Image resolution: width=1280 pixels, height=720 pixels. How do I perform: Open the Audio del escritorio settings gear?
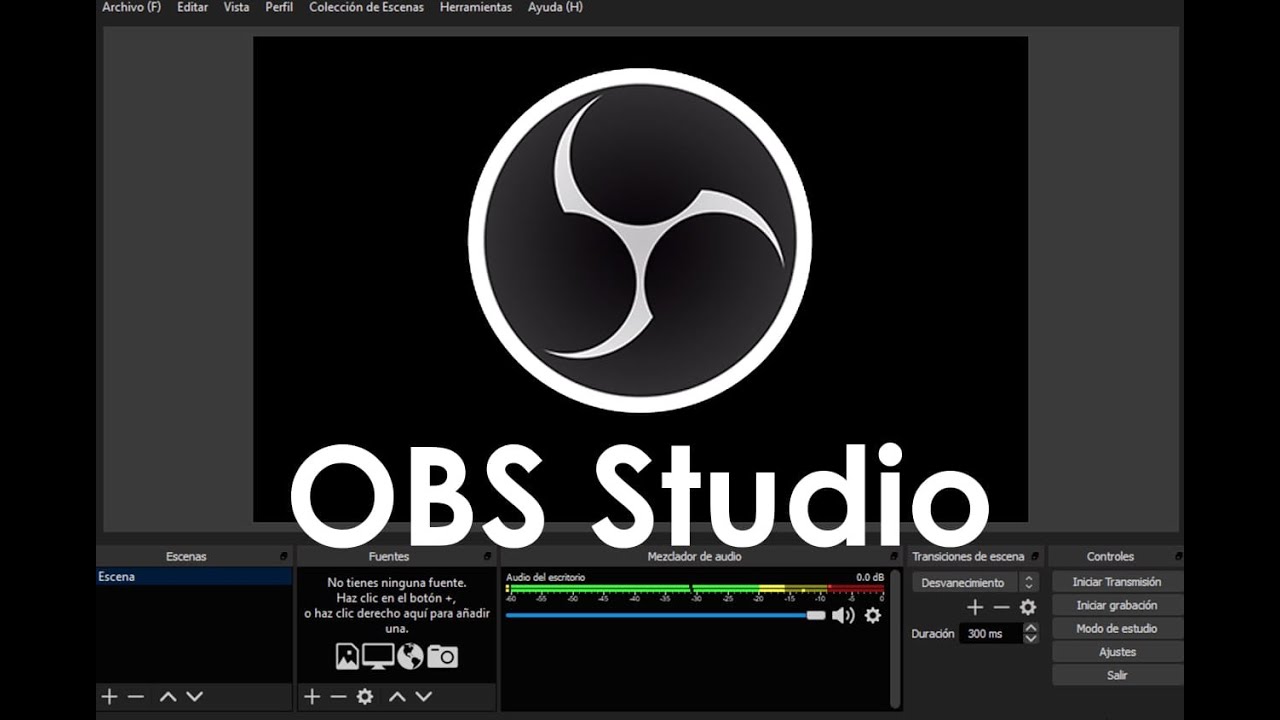[872, 615]
